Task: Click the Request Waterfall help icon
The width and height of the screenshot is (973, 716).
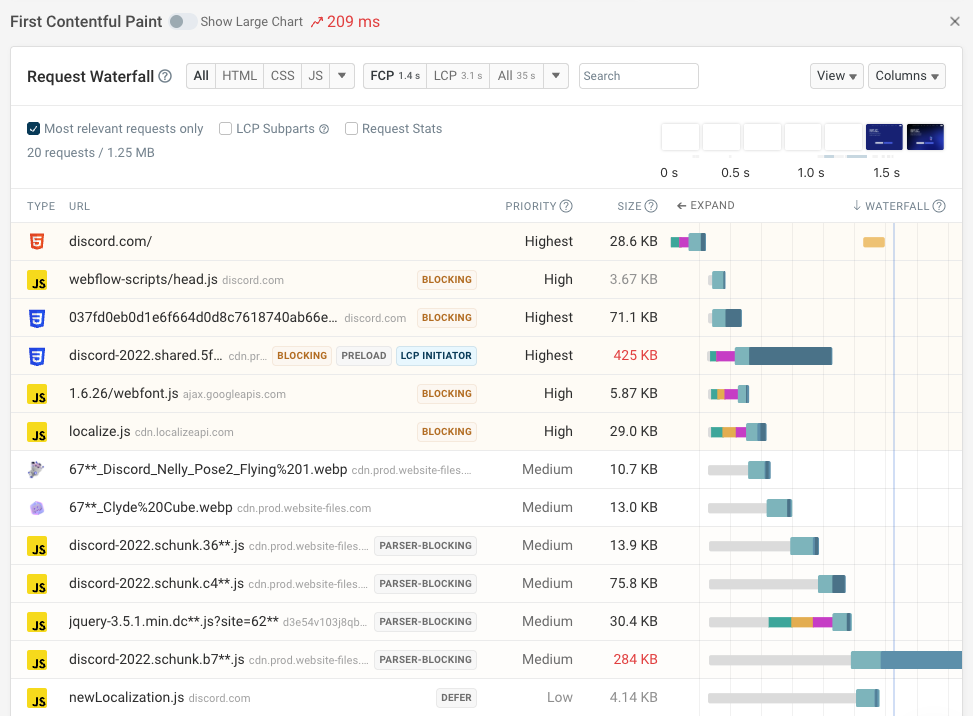Action: coord(165,76)
